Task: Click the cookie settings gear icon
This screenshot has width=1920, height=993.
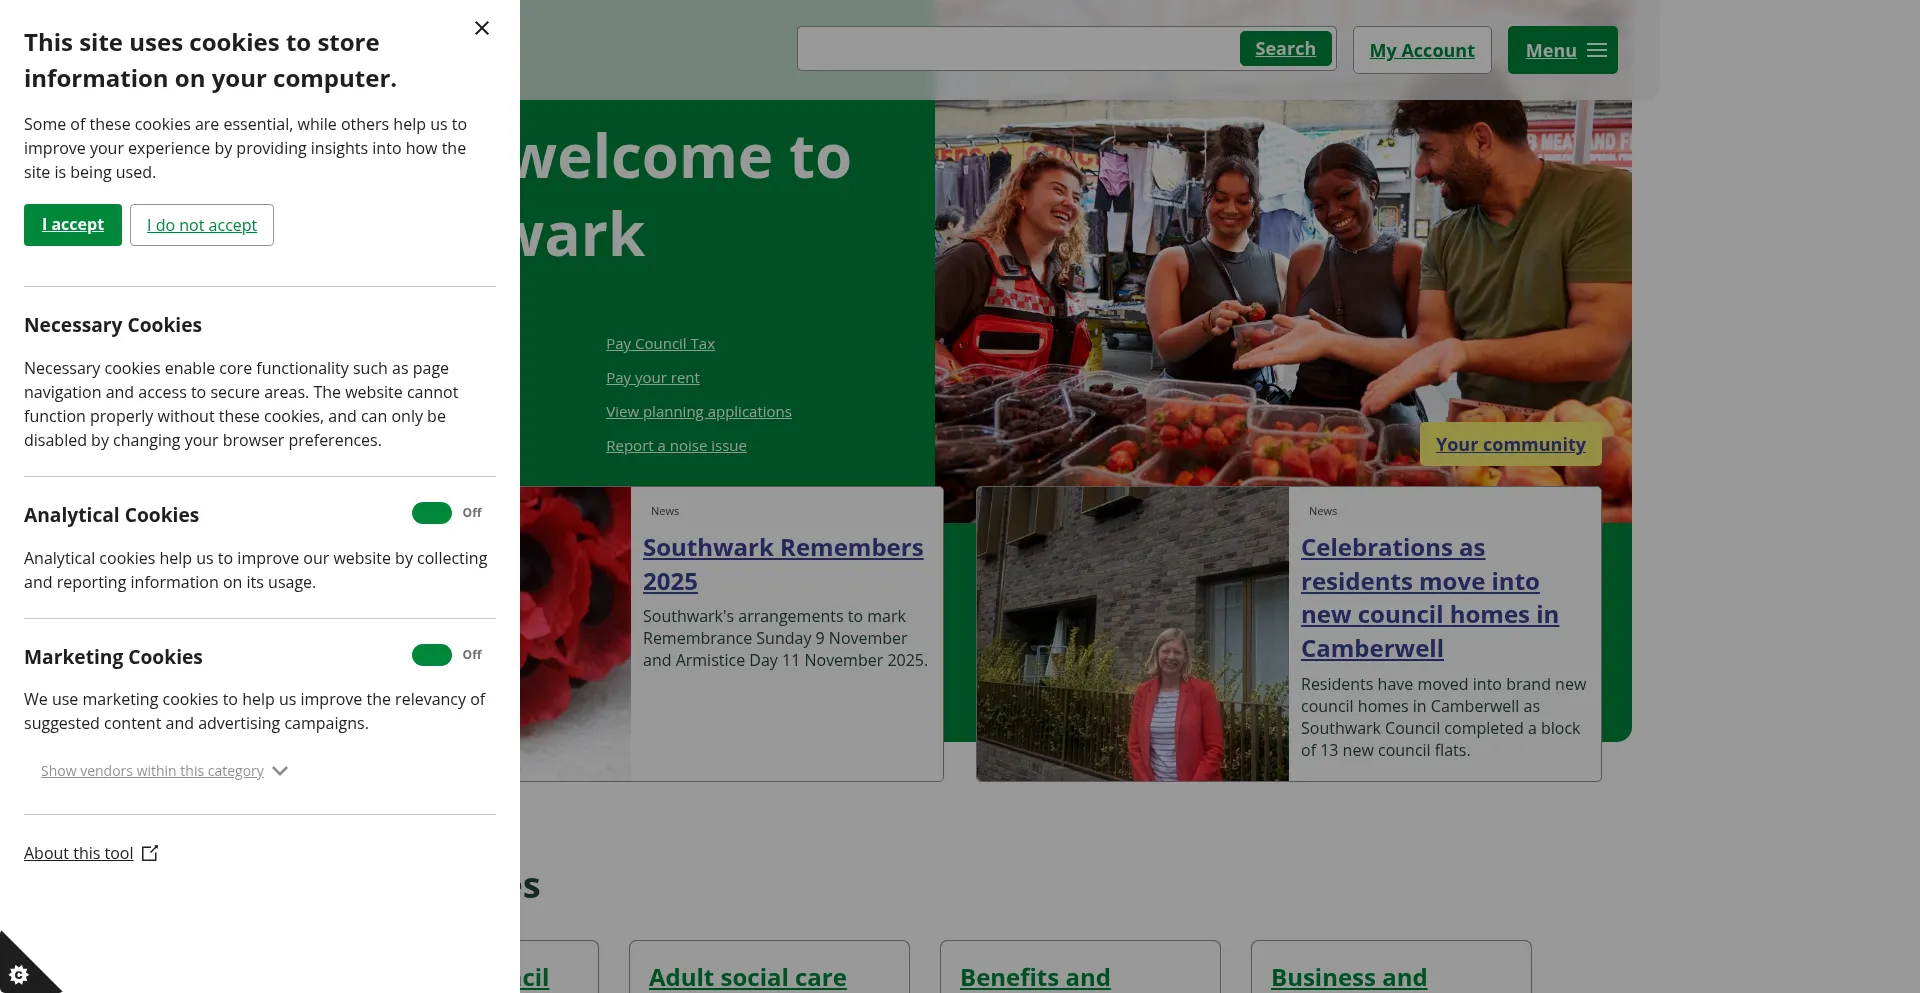Action: point(19,973)
